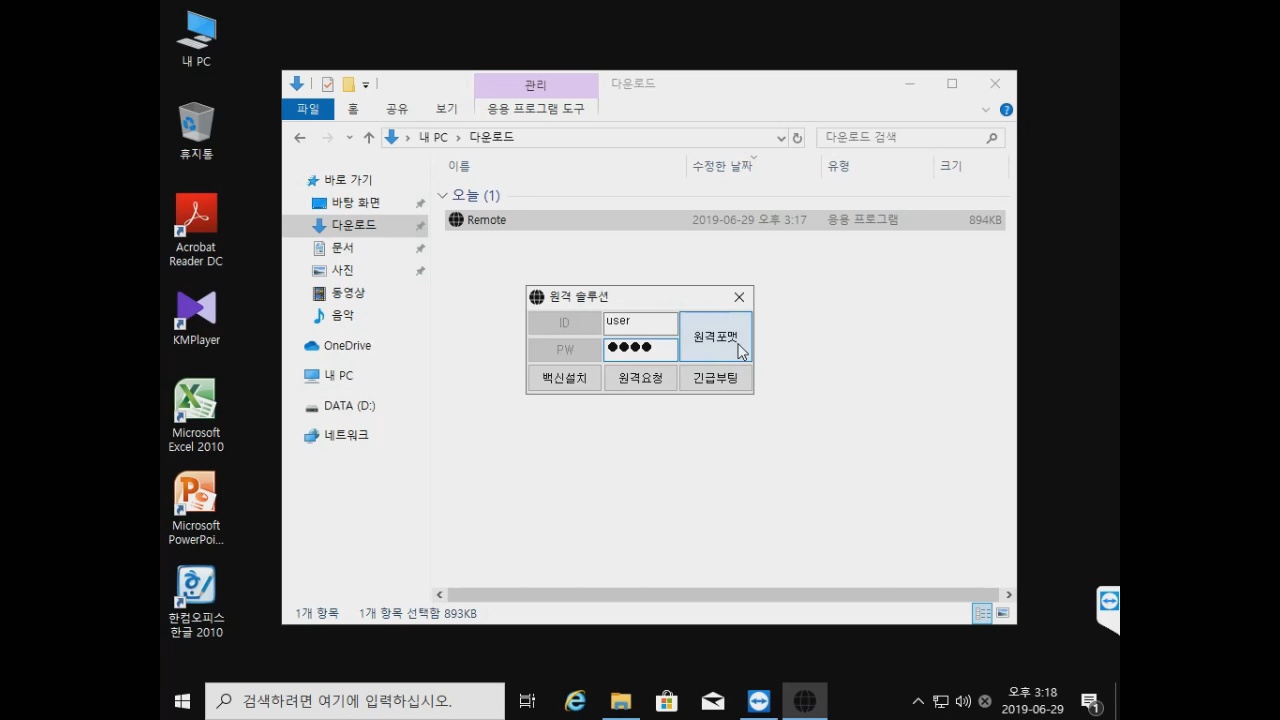Open the 보기 ribbon tab
This screenshot has width=1280, height=720.
point(446,109)
